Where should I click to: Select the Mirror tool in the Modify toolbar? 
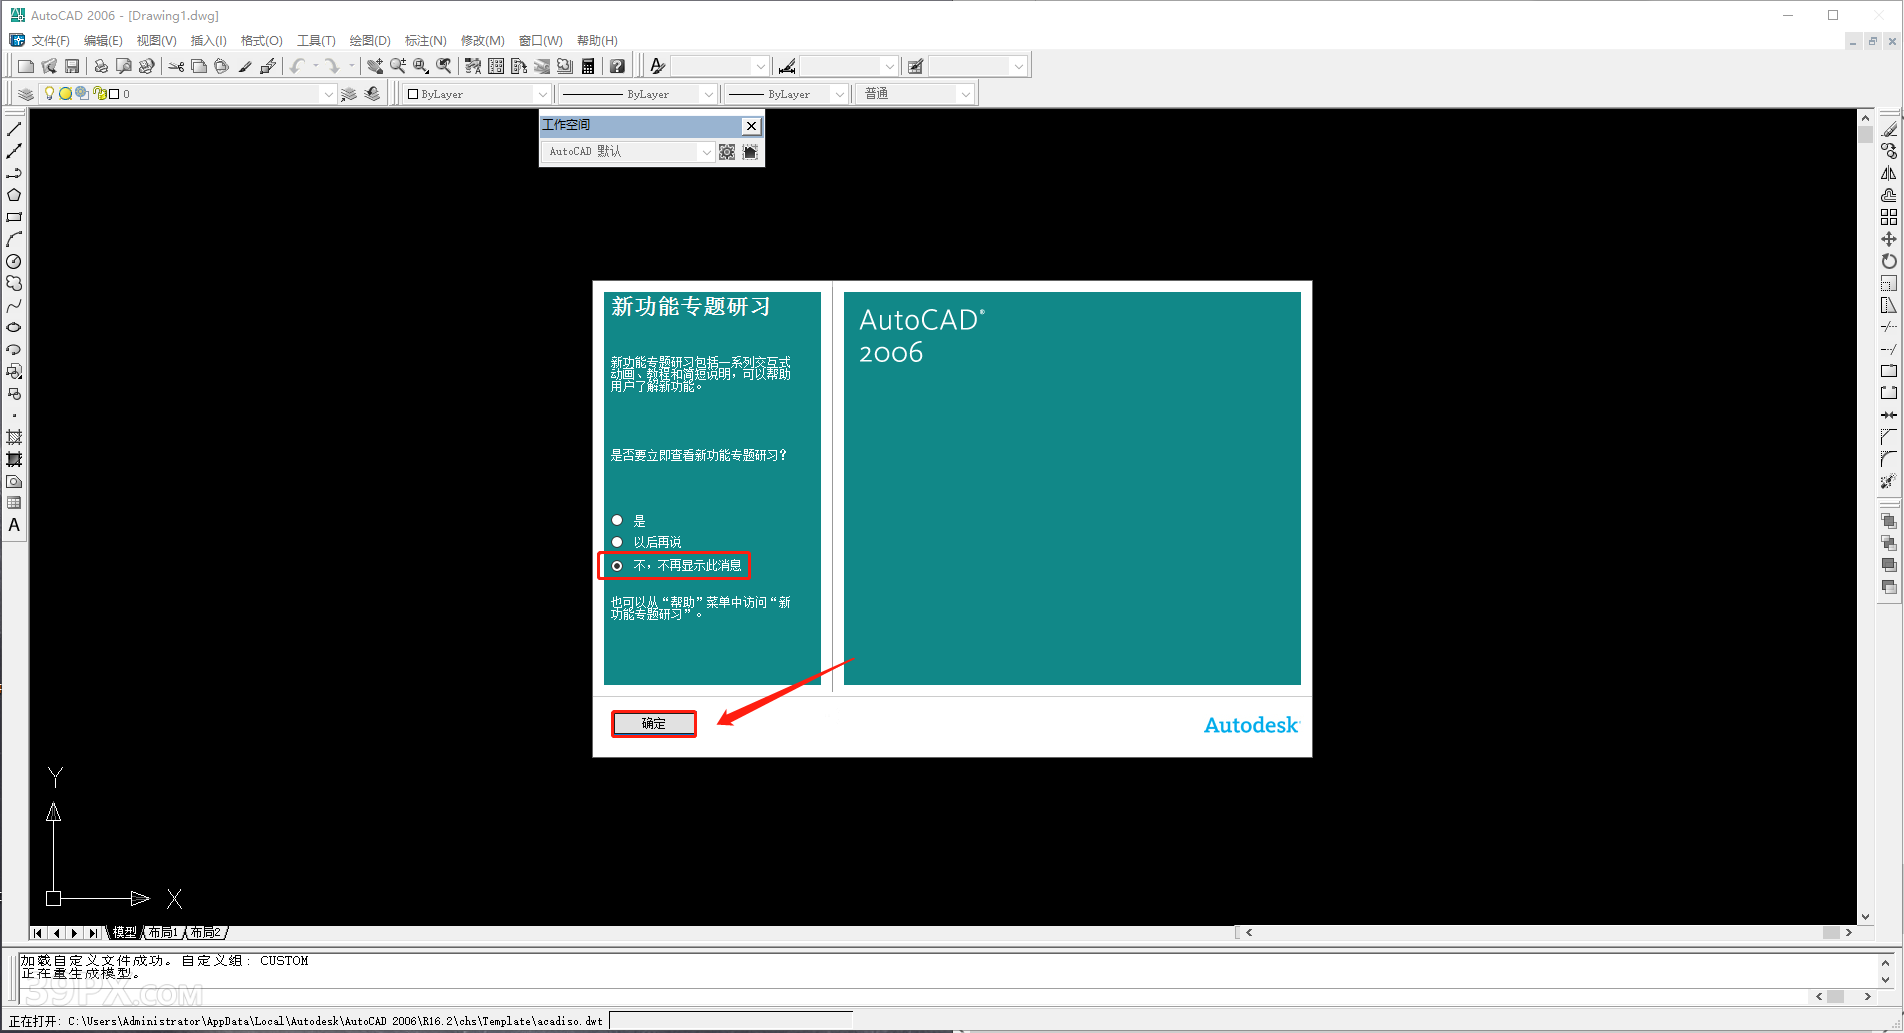[1889, 172]
